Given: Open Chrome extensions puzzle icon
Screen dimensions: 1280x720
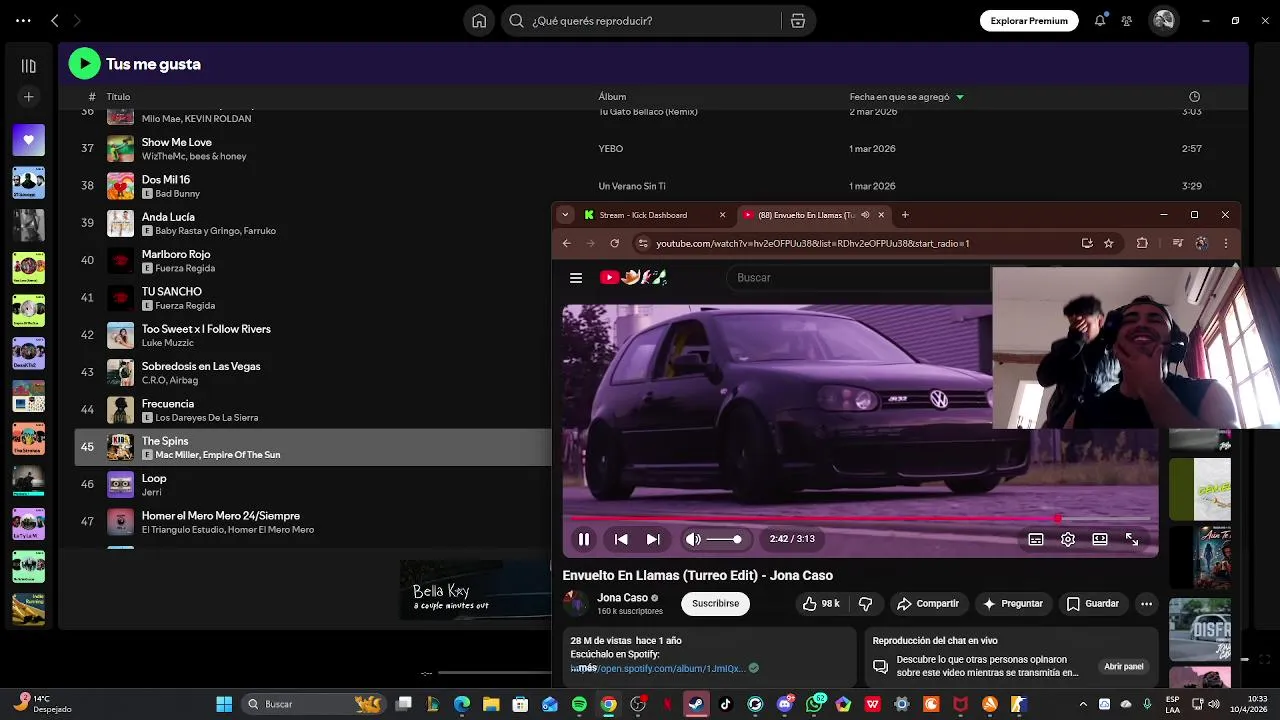Looking at the screenshot, I should click(x=1142, y=243).
